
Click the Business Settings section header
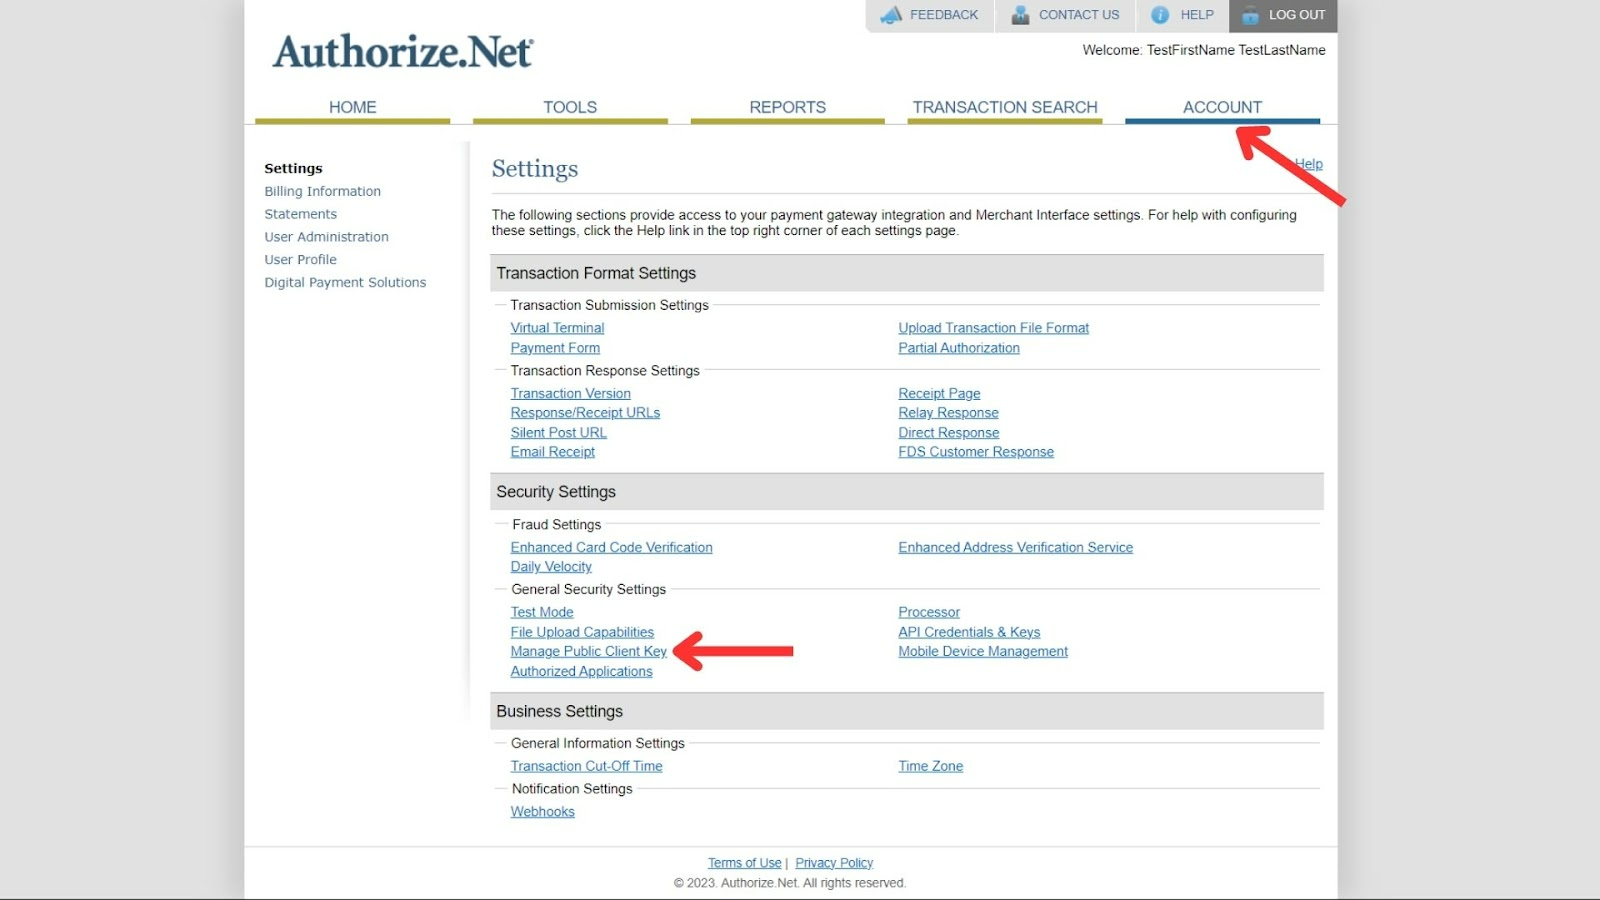tap(907, 711)
